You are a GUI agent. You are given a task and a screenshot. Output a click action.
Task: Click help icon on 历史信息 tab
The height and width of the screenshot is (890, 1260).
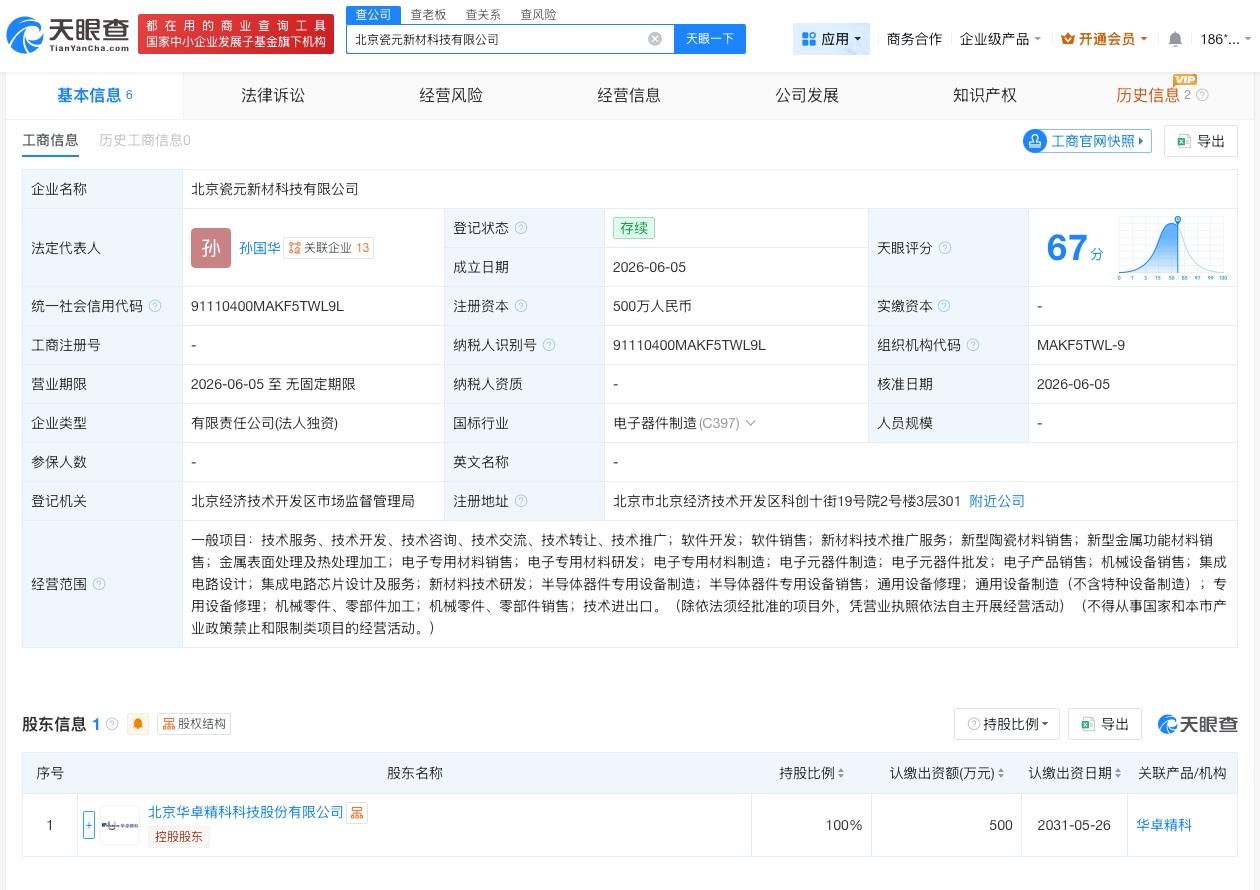click(1202, 95)
